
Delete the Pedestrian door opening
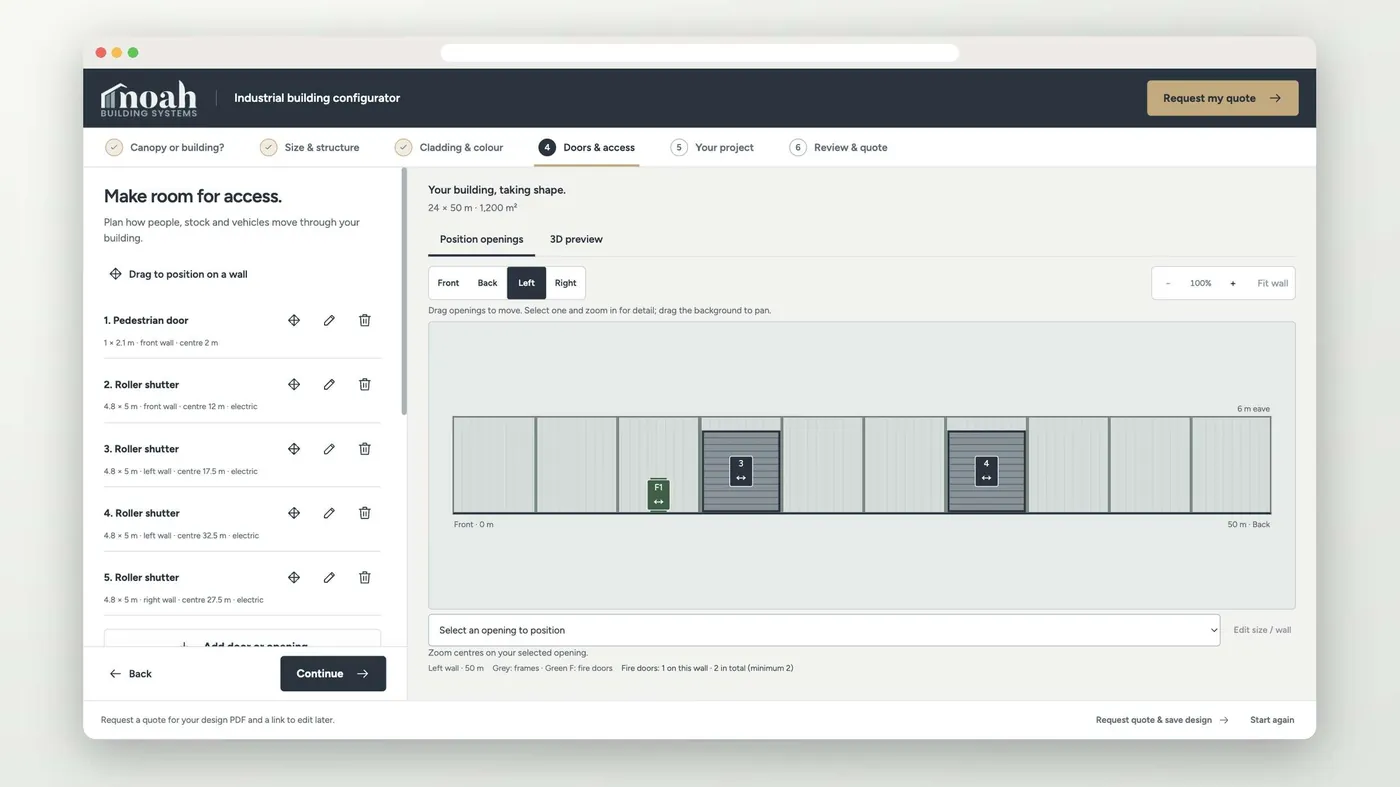[365, 320]
